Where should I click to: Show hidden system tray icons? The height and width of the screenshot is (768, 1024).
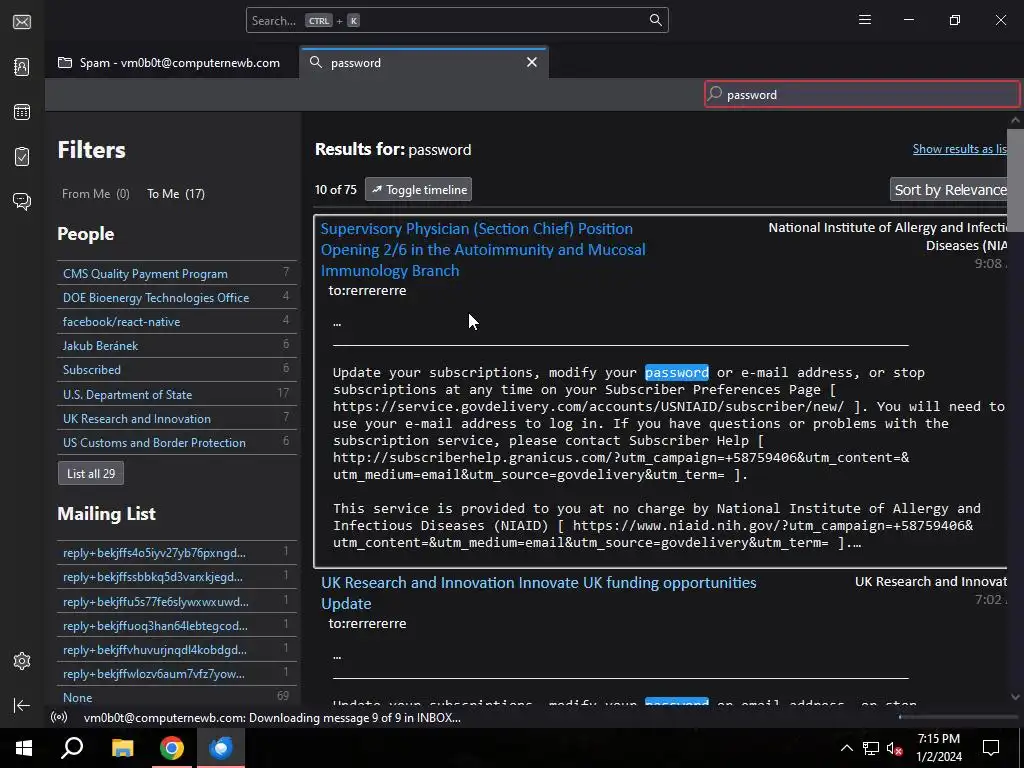pos(846,748)
